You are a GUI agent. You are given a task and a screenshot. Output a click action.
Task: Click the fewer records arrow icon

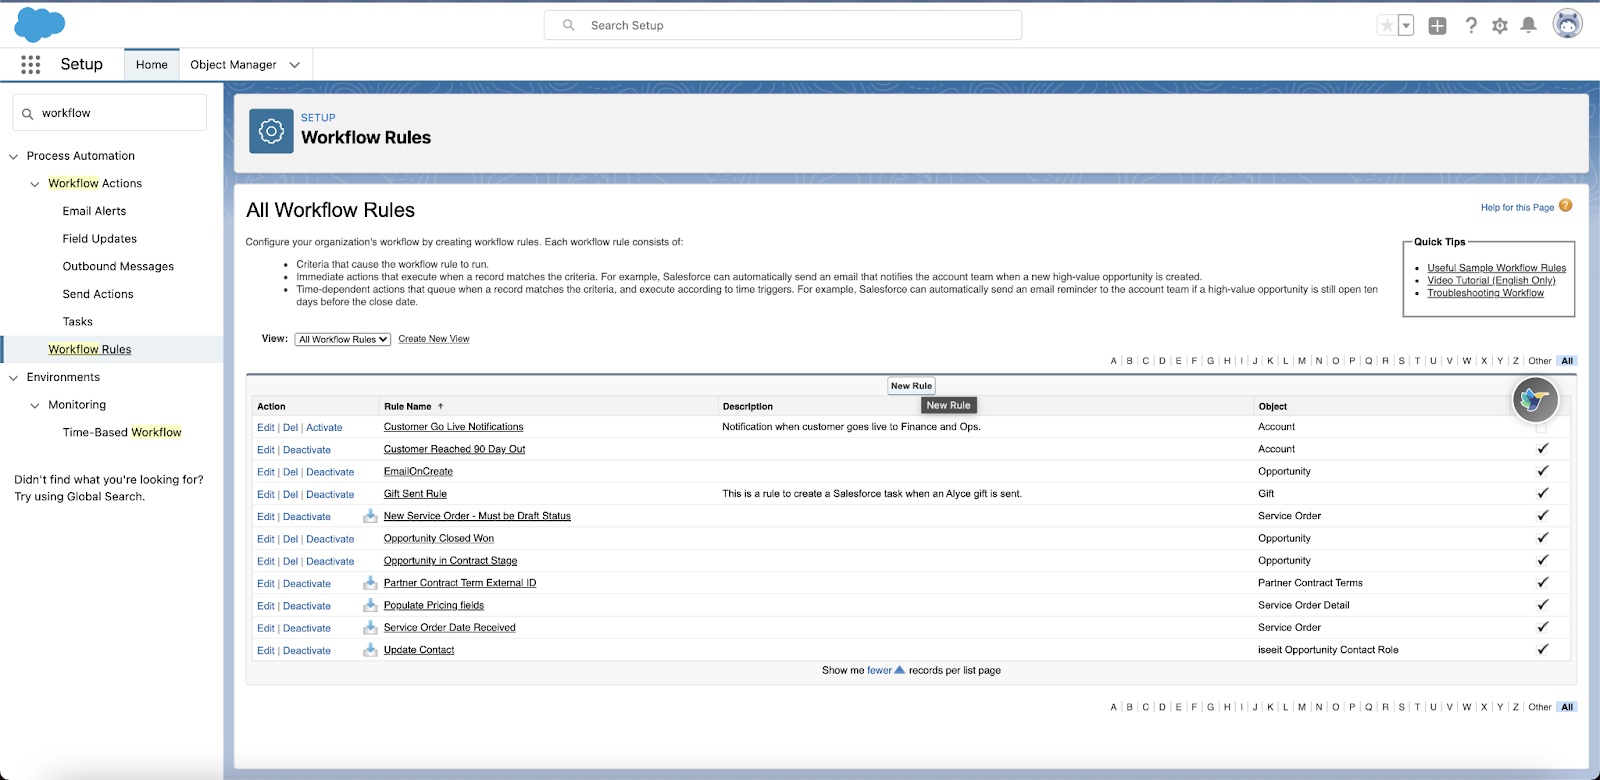(x=900, y=670)
